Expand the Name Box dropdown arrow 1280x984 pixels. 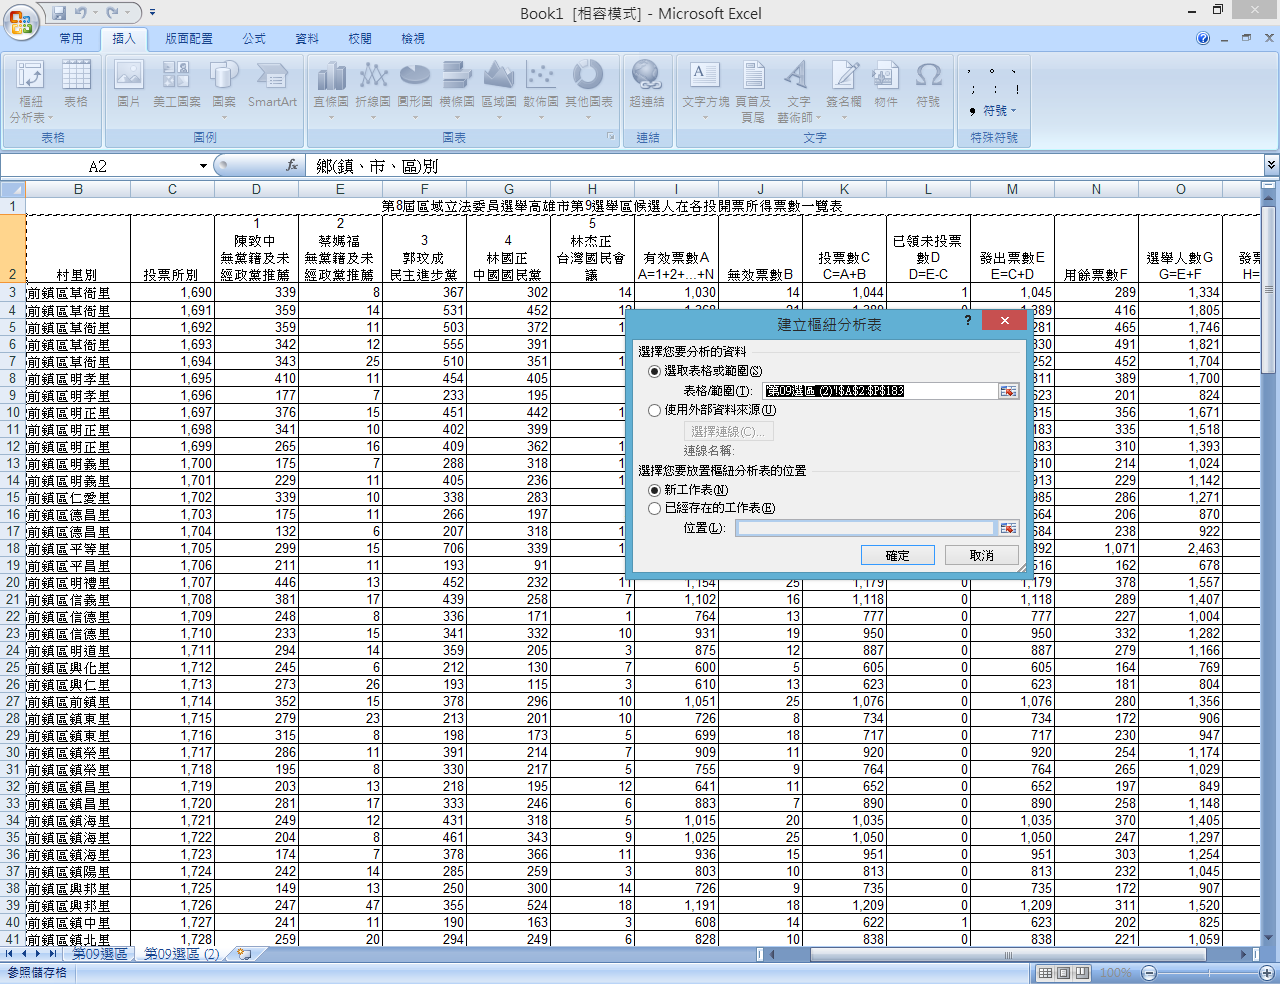tap(203, 166)
